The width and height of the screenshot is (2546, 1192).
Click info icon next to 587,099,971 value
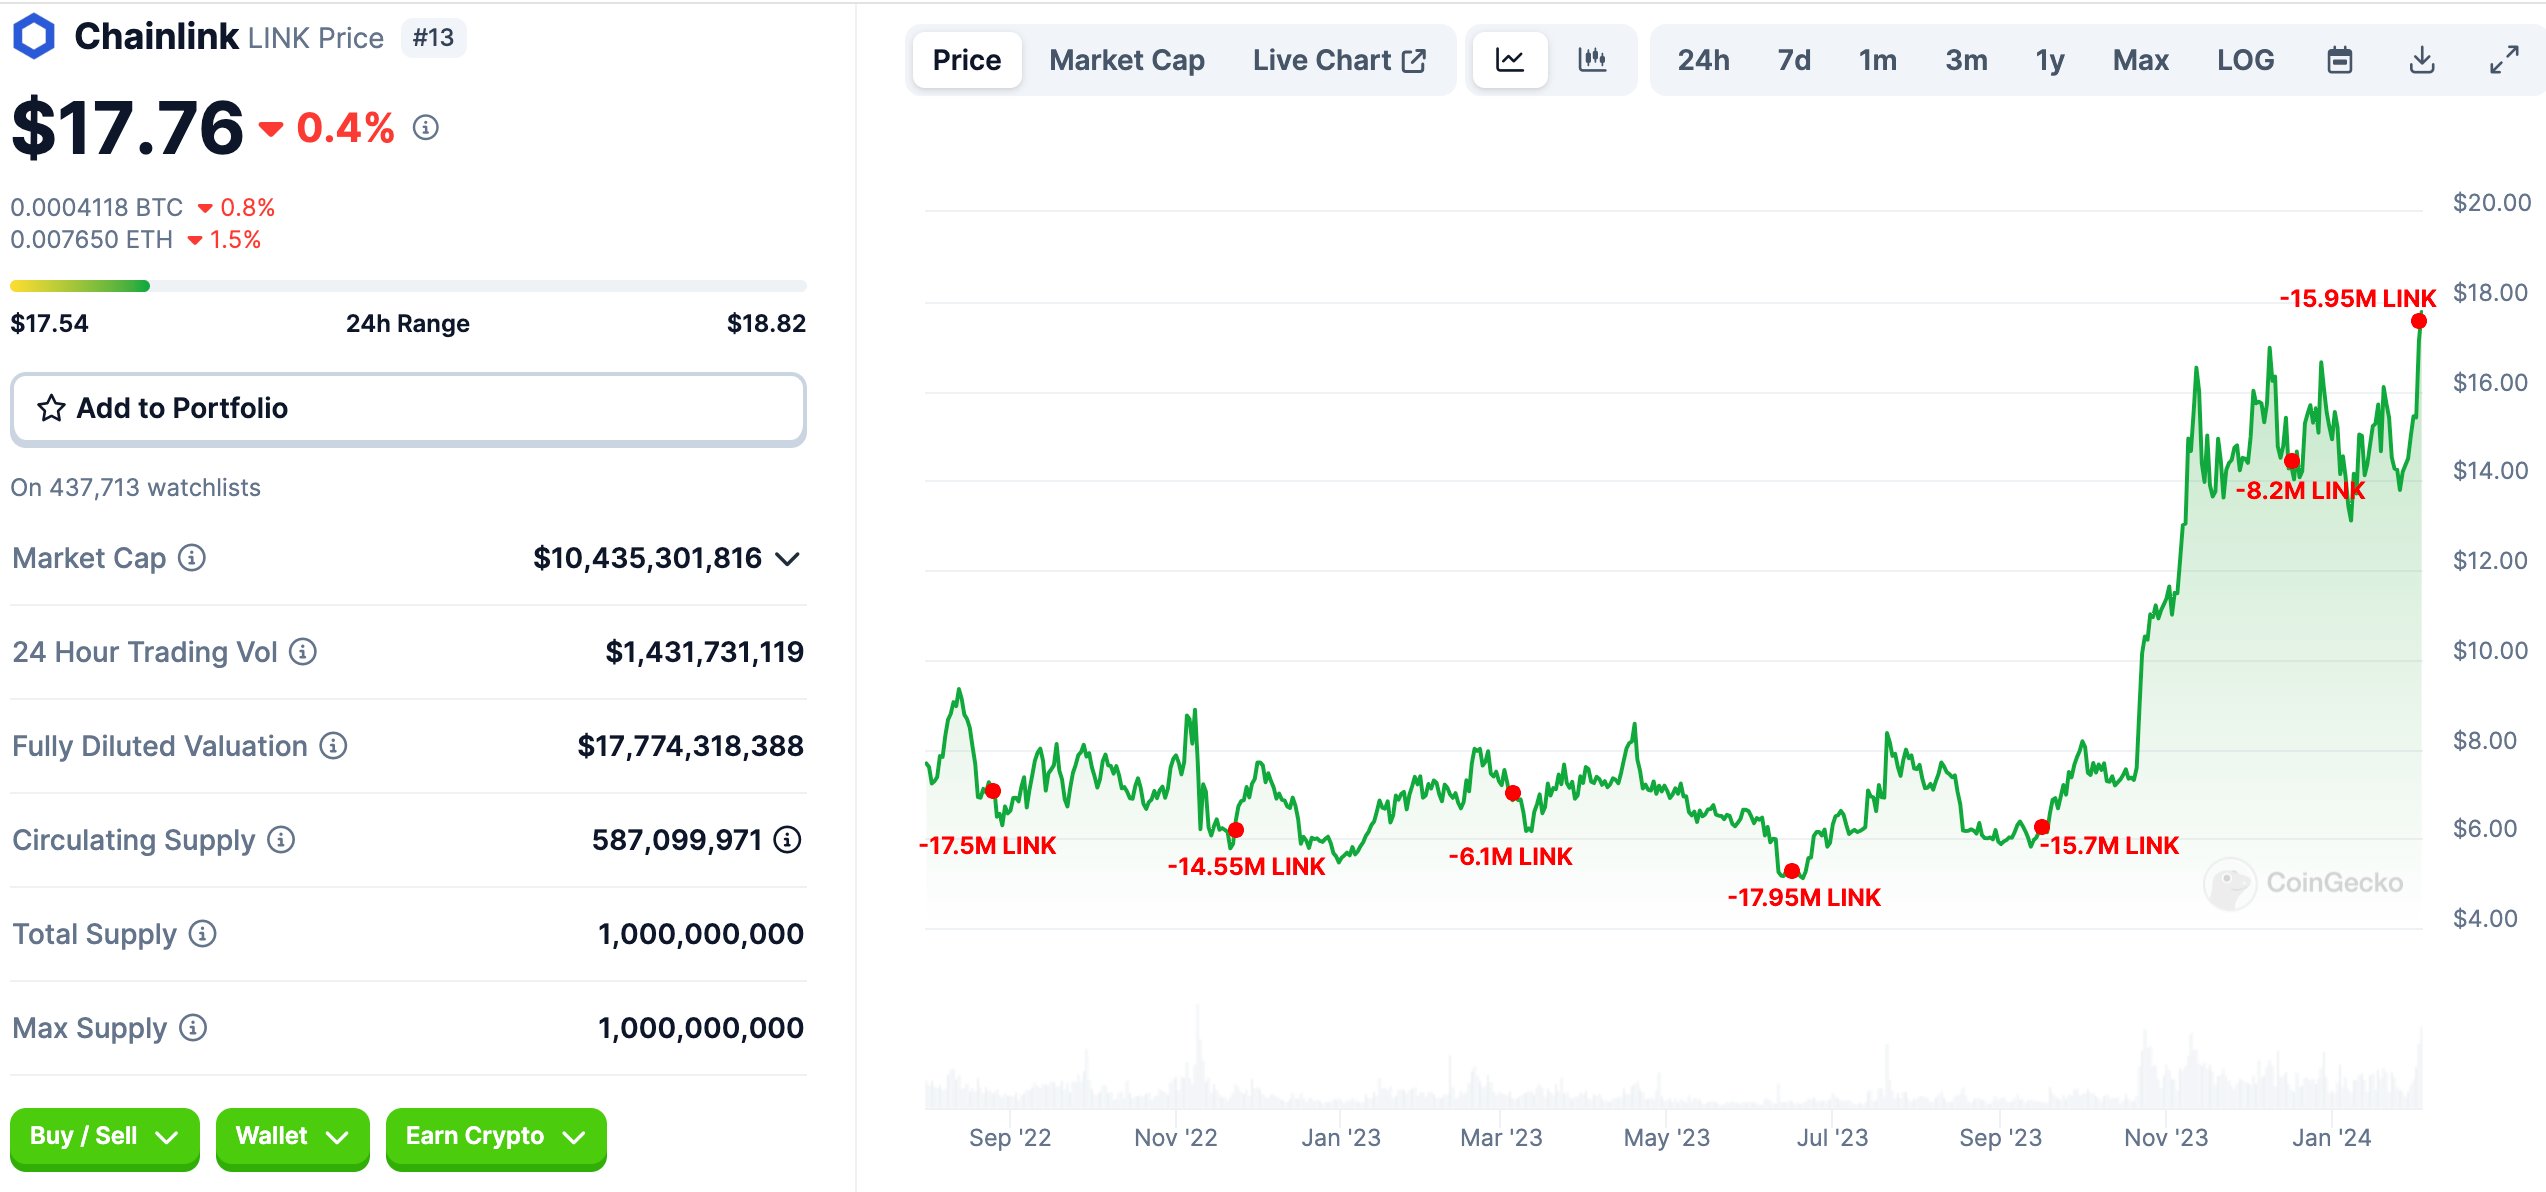pos(788,840)
